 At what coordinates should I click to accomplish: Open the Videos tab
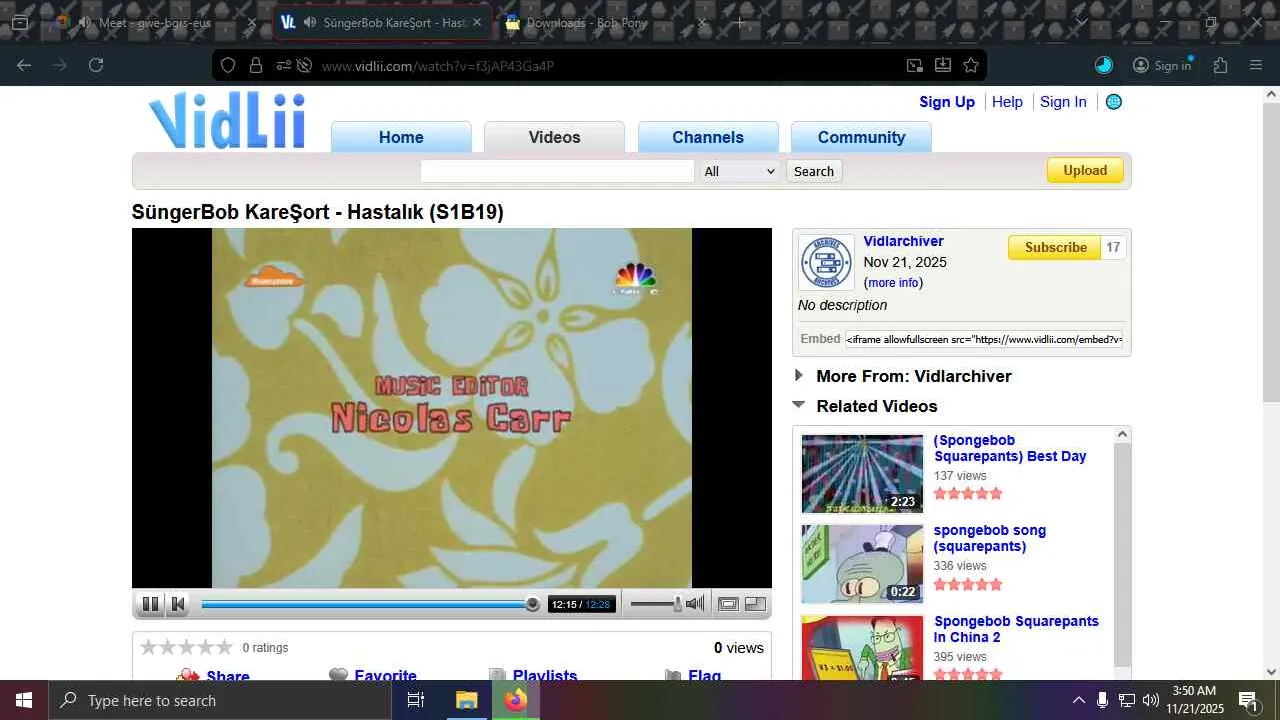point(554,137)
